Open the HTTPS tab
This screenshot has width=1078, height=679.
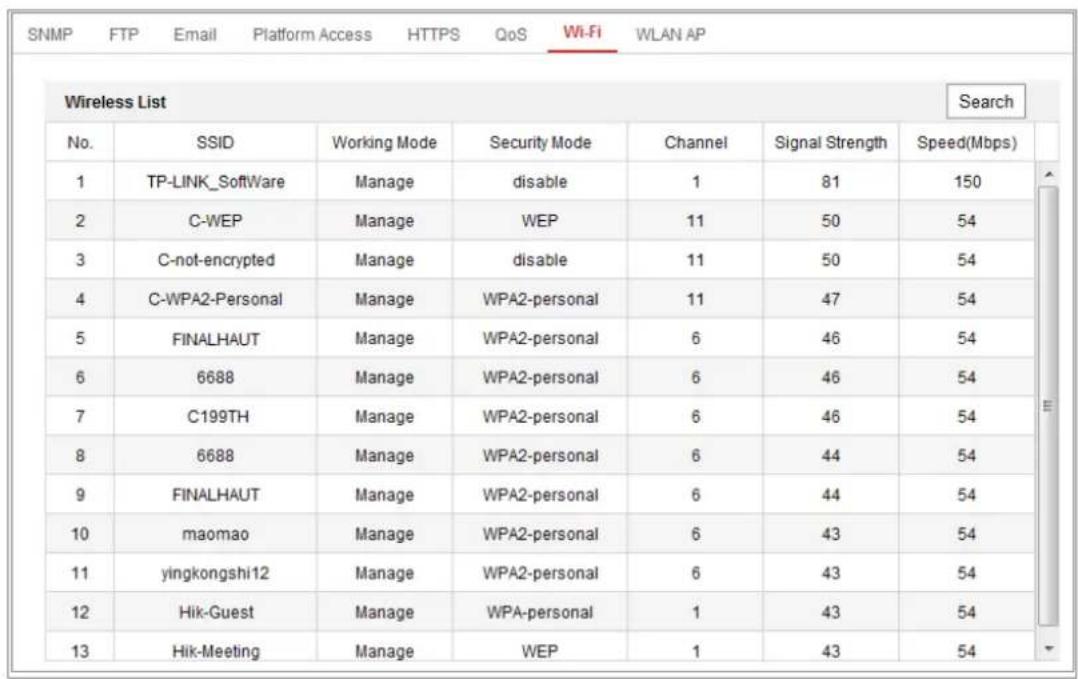coord(433,34)
